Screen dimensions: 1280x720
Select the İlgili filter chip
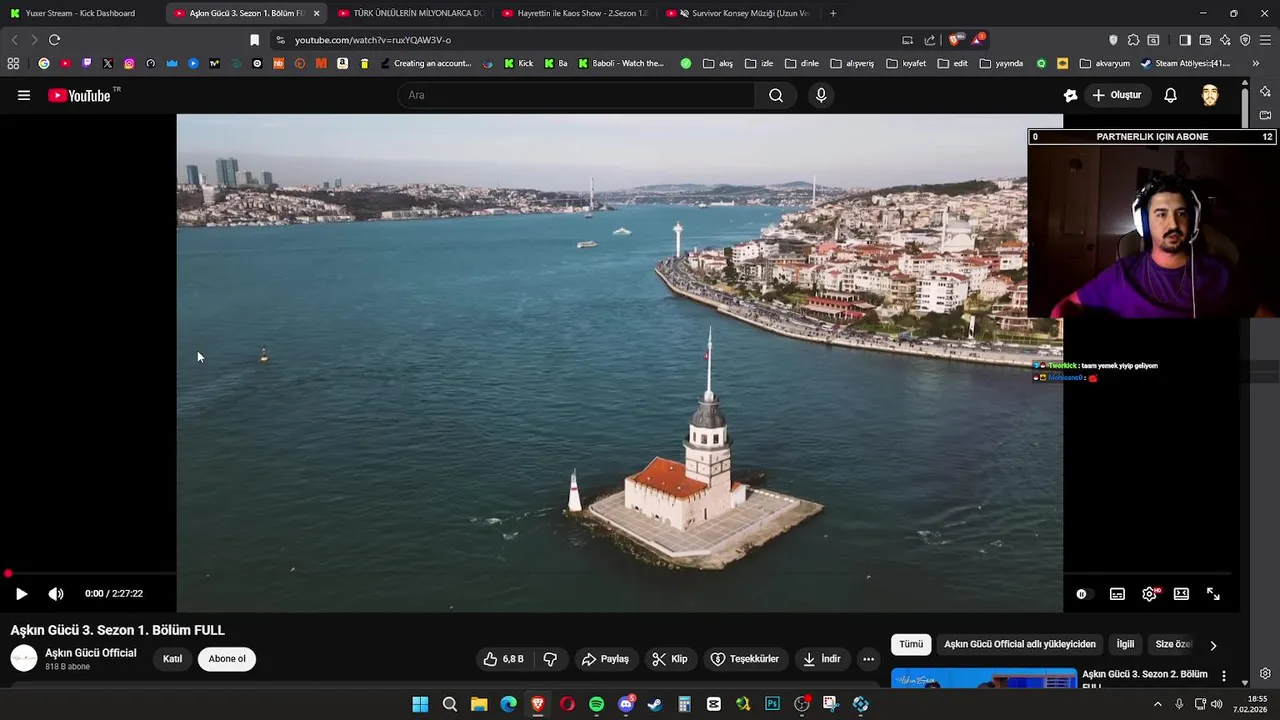coord(1125,645)
